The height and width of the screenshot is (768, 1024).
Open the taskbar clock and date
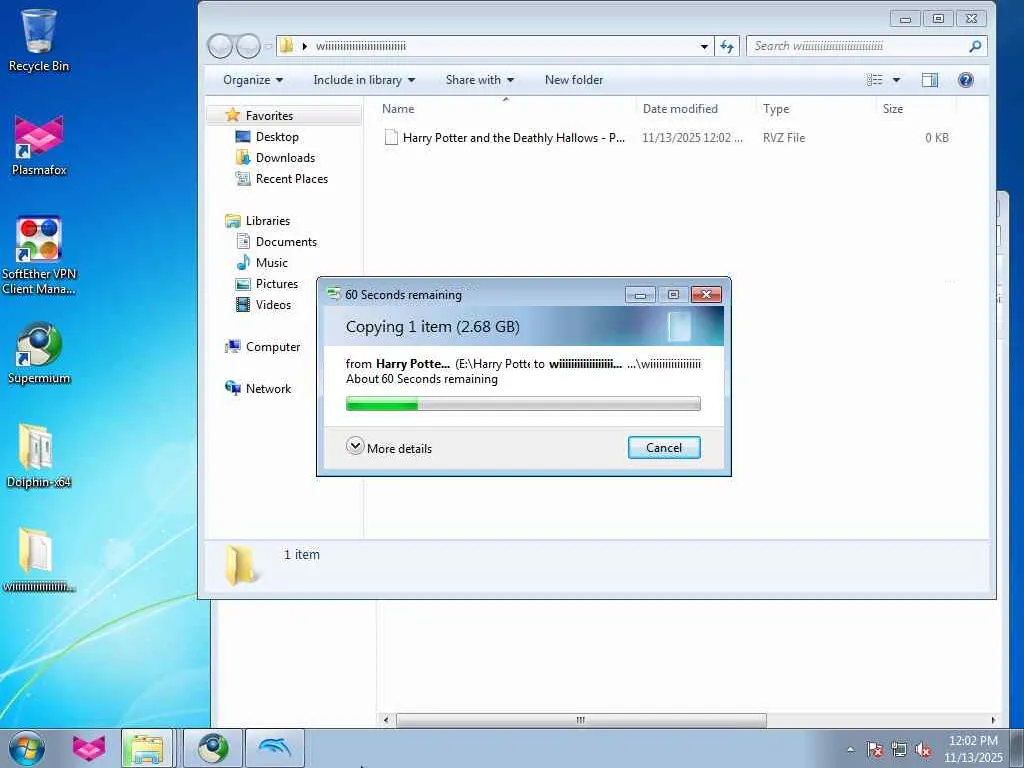(973, 748)
